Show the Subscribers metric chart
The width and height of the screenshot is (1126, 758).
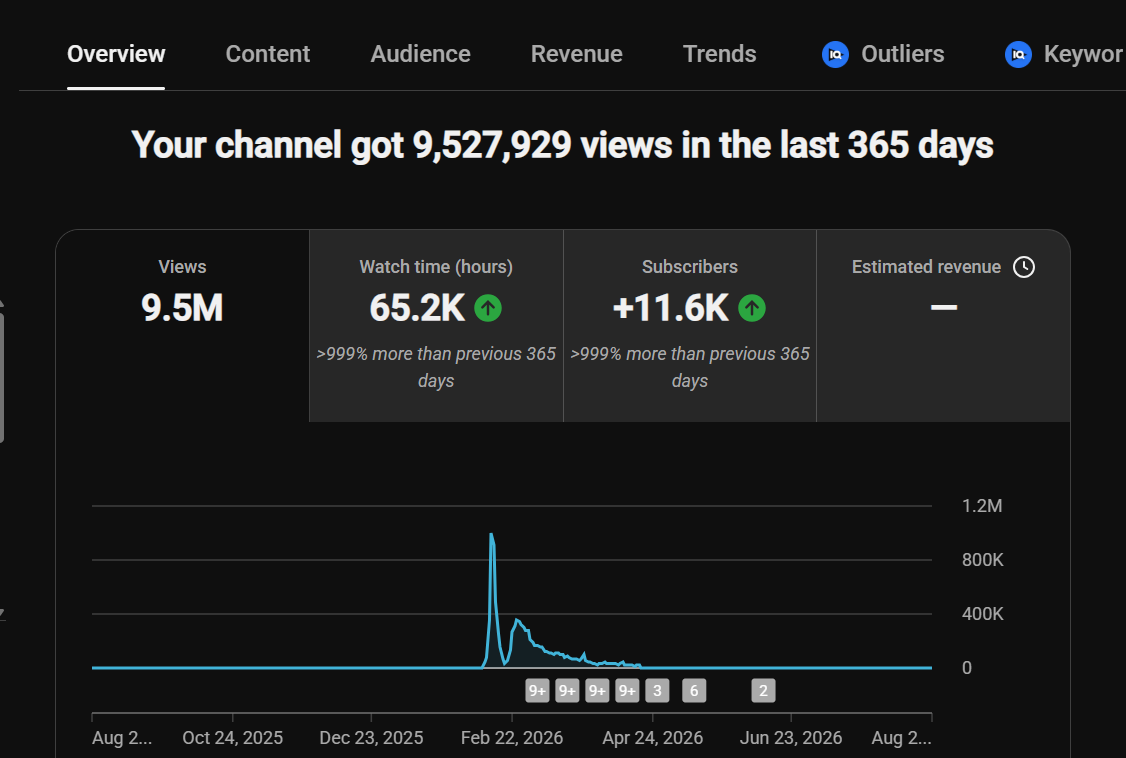click(690, 326)
